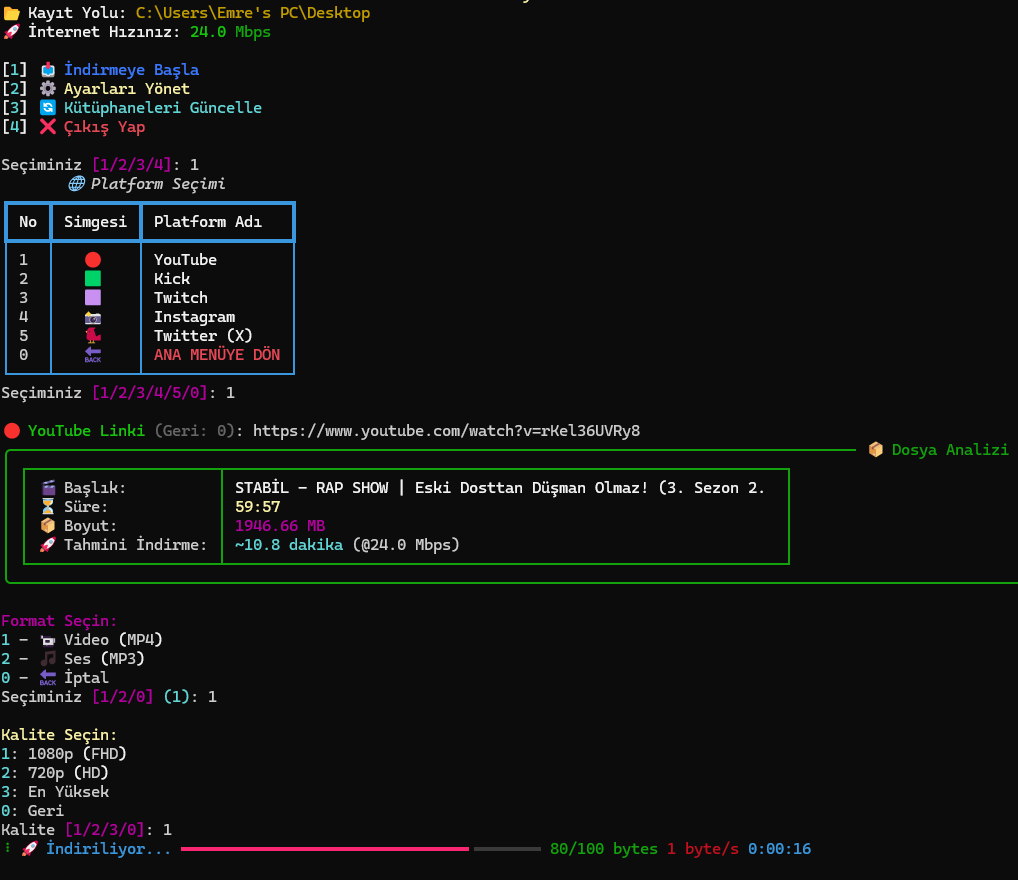Click the red circle icon in YouTube row
This screenshot has height=880, width=1018.
click(x=93, y=260)
